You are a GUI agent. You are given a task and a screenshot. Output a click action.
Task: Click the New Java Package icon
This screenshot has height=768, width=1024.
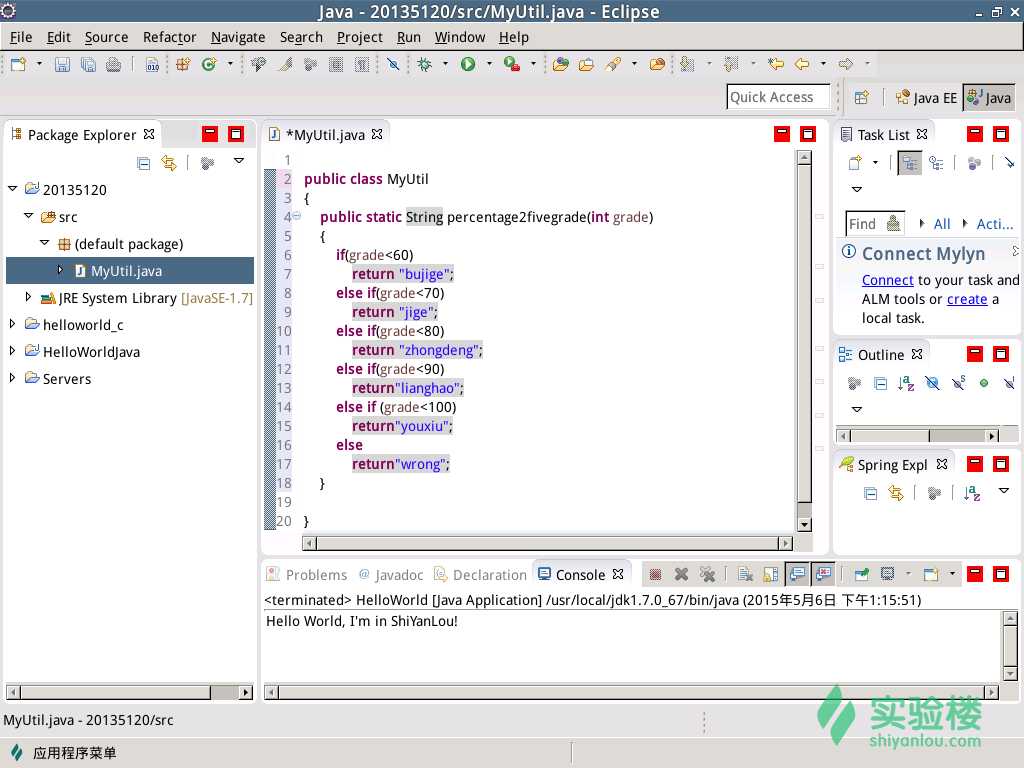tap(184, 64)
